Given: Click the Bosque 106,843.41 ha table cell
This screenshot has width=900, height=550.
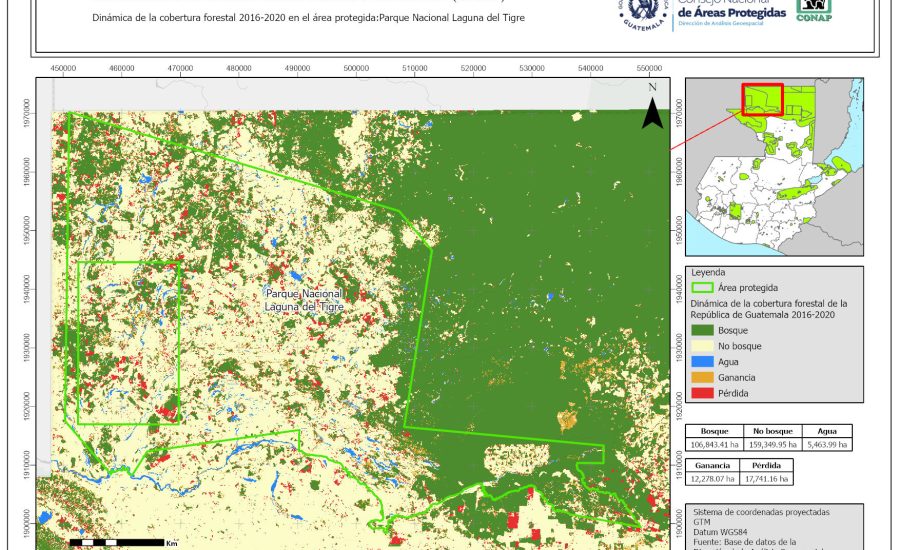Looking at the screenshot, I should pos(713,444).
